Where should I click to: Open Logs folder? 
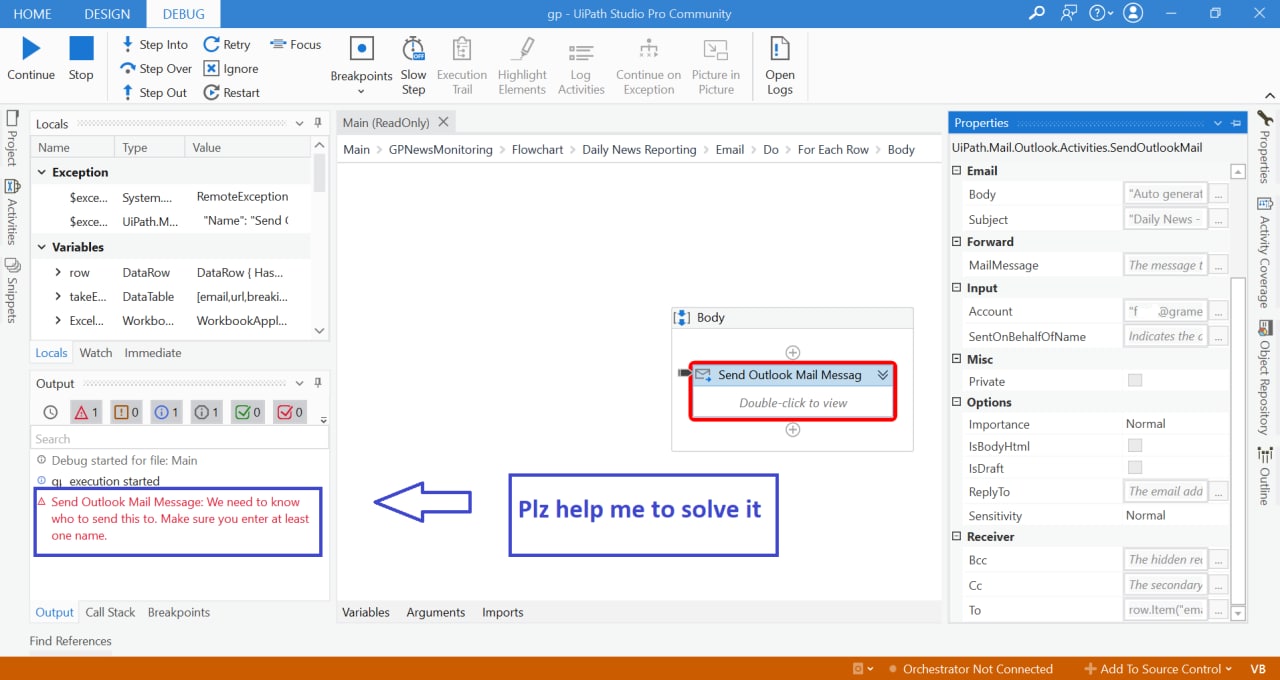780,66
